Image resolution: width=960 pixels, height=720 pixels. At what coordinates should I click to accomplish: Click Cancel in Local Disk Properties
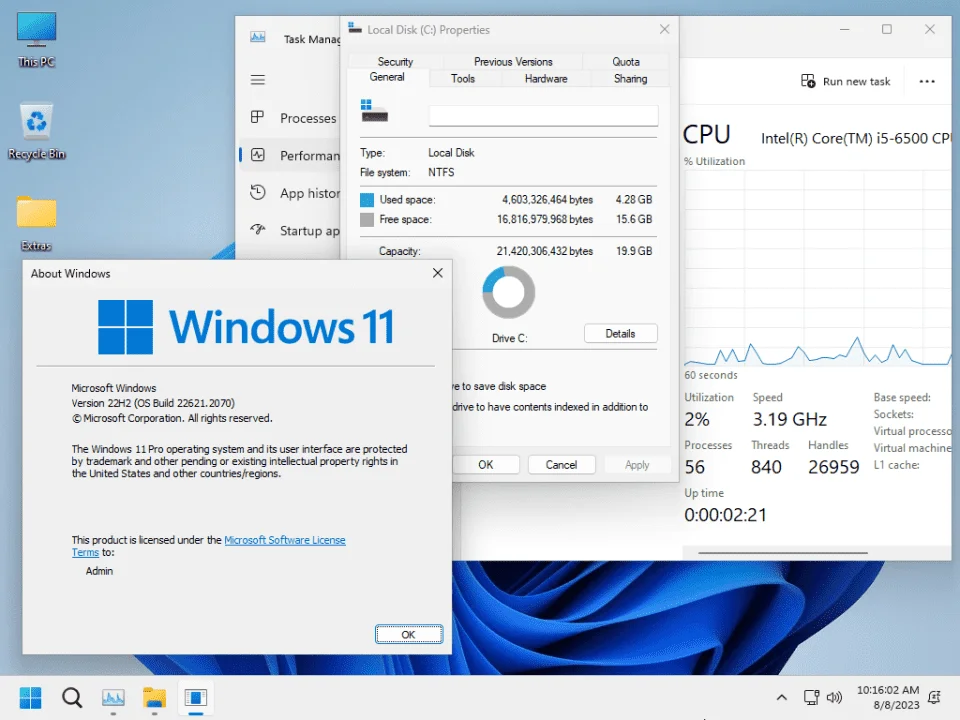click(x=561, y=465)
